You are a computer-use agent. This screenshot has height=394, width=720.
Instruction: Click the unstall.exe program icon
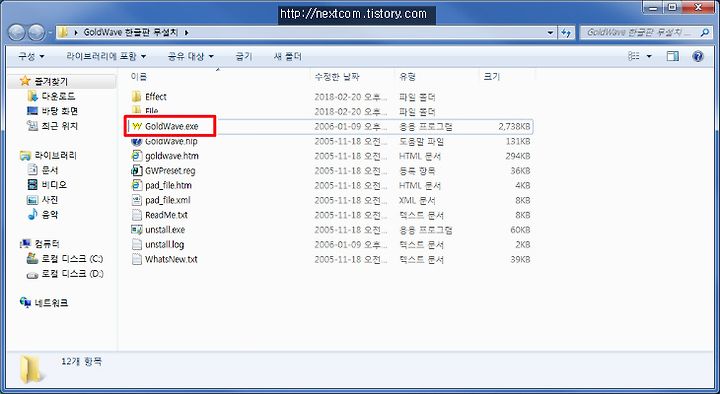(x=136, y=229)
